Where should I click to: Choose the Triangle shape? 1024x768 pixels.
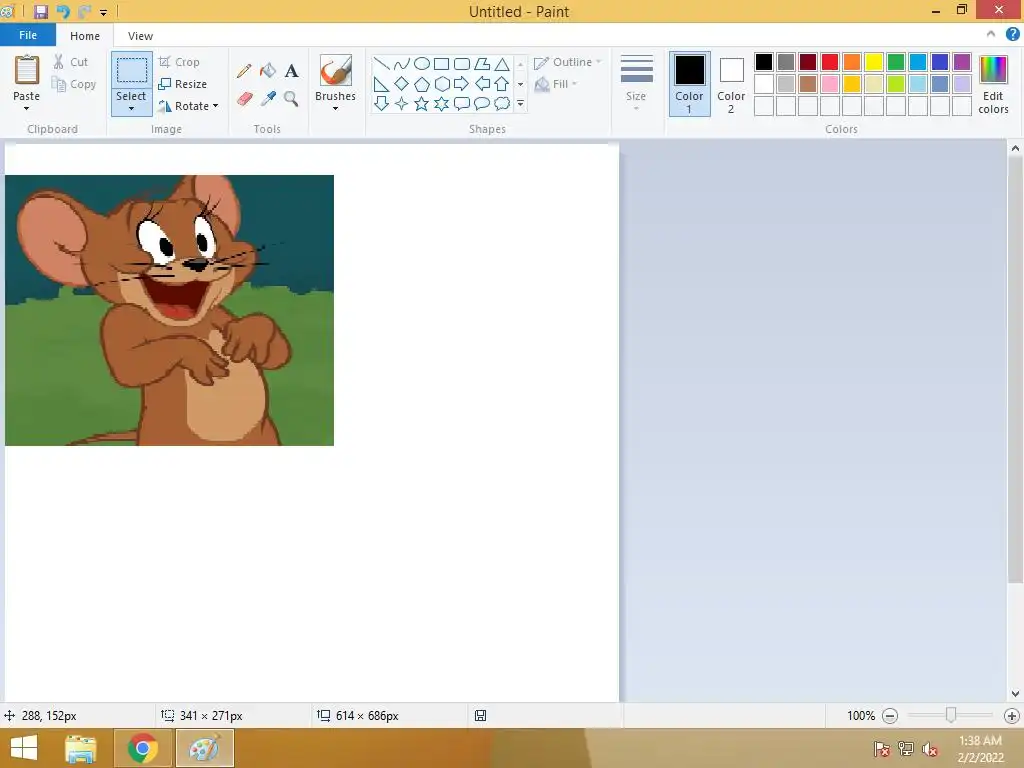pyautogui.click(x=502, y=64)
